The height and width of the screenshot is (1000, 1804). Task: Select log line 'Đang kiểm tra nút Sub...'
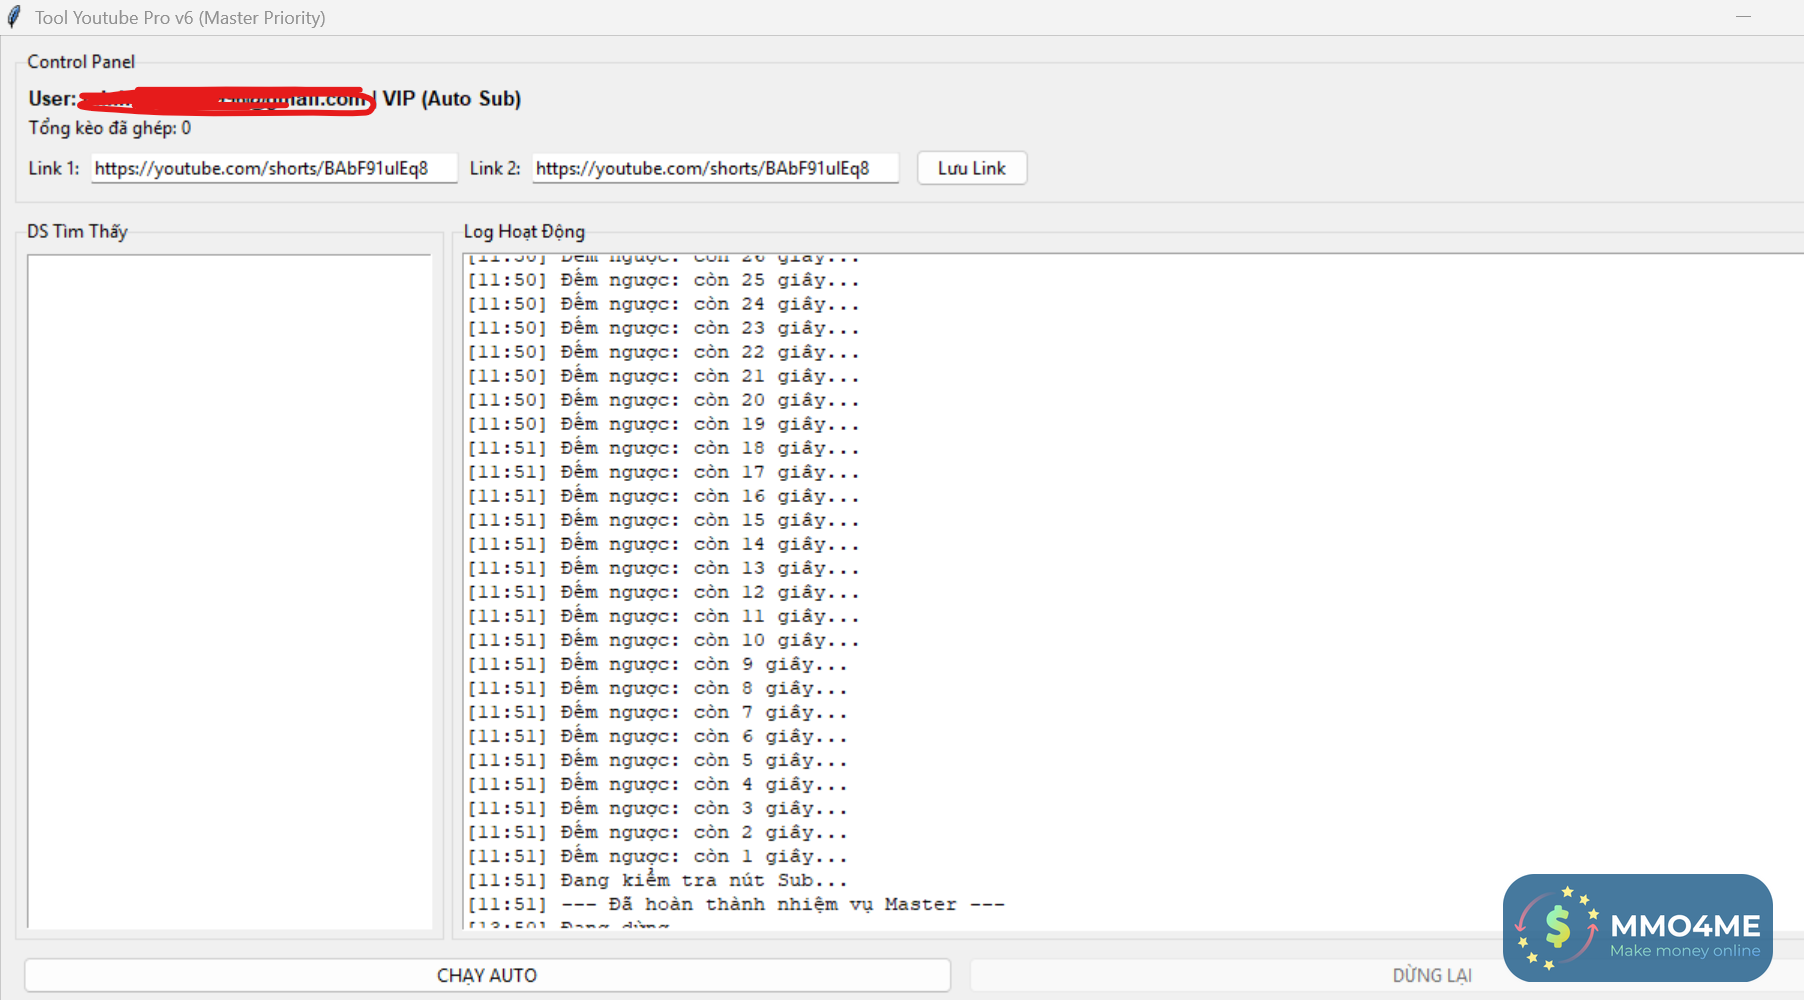pos(658,880)
